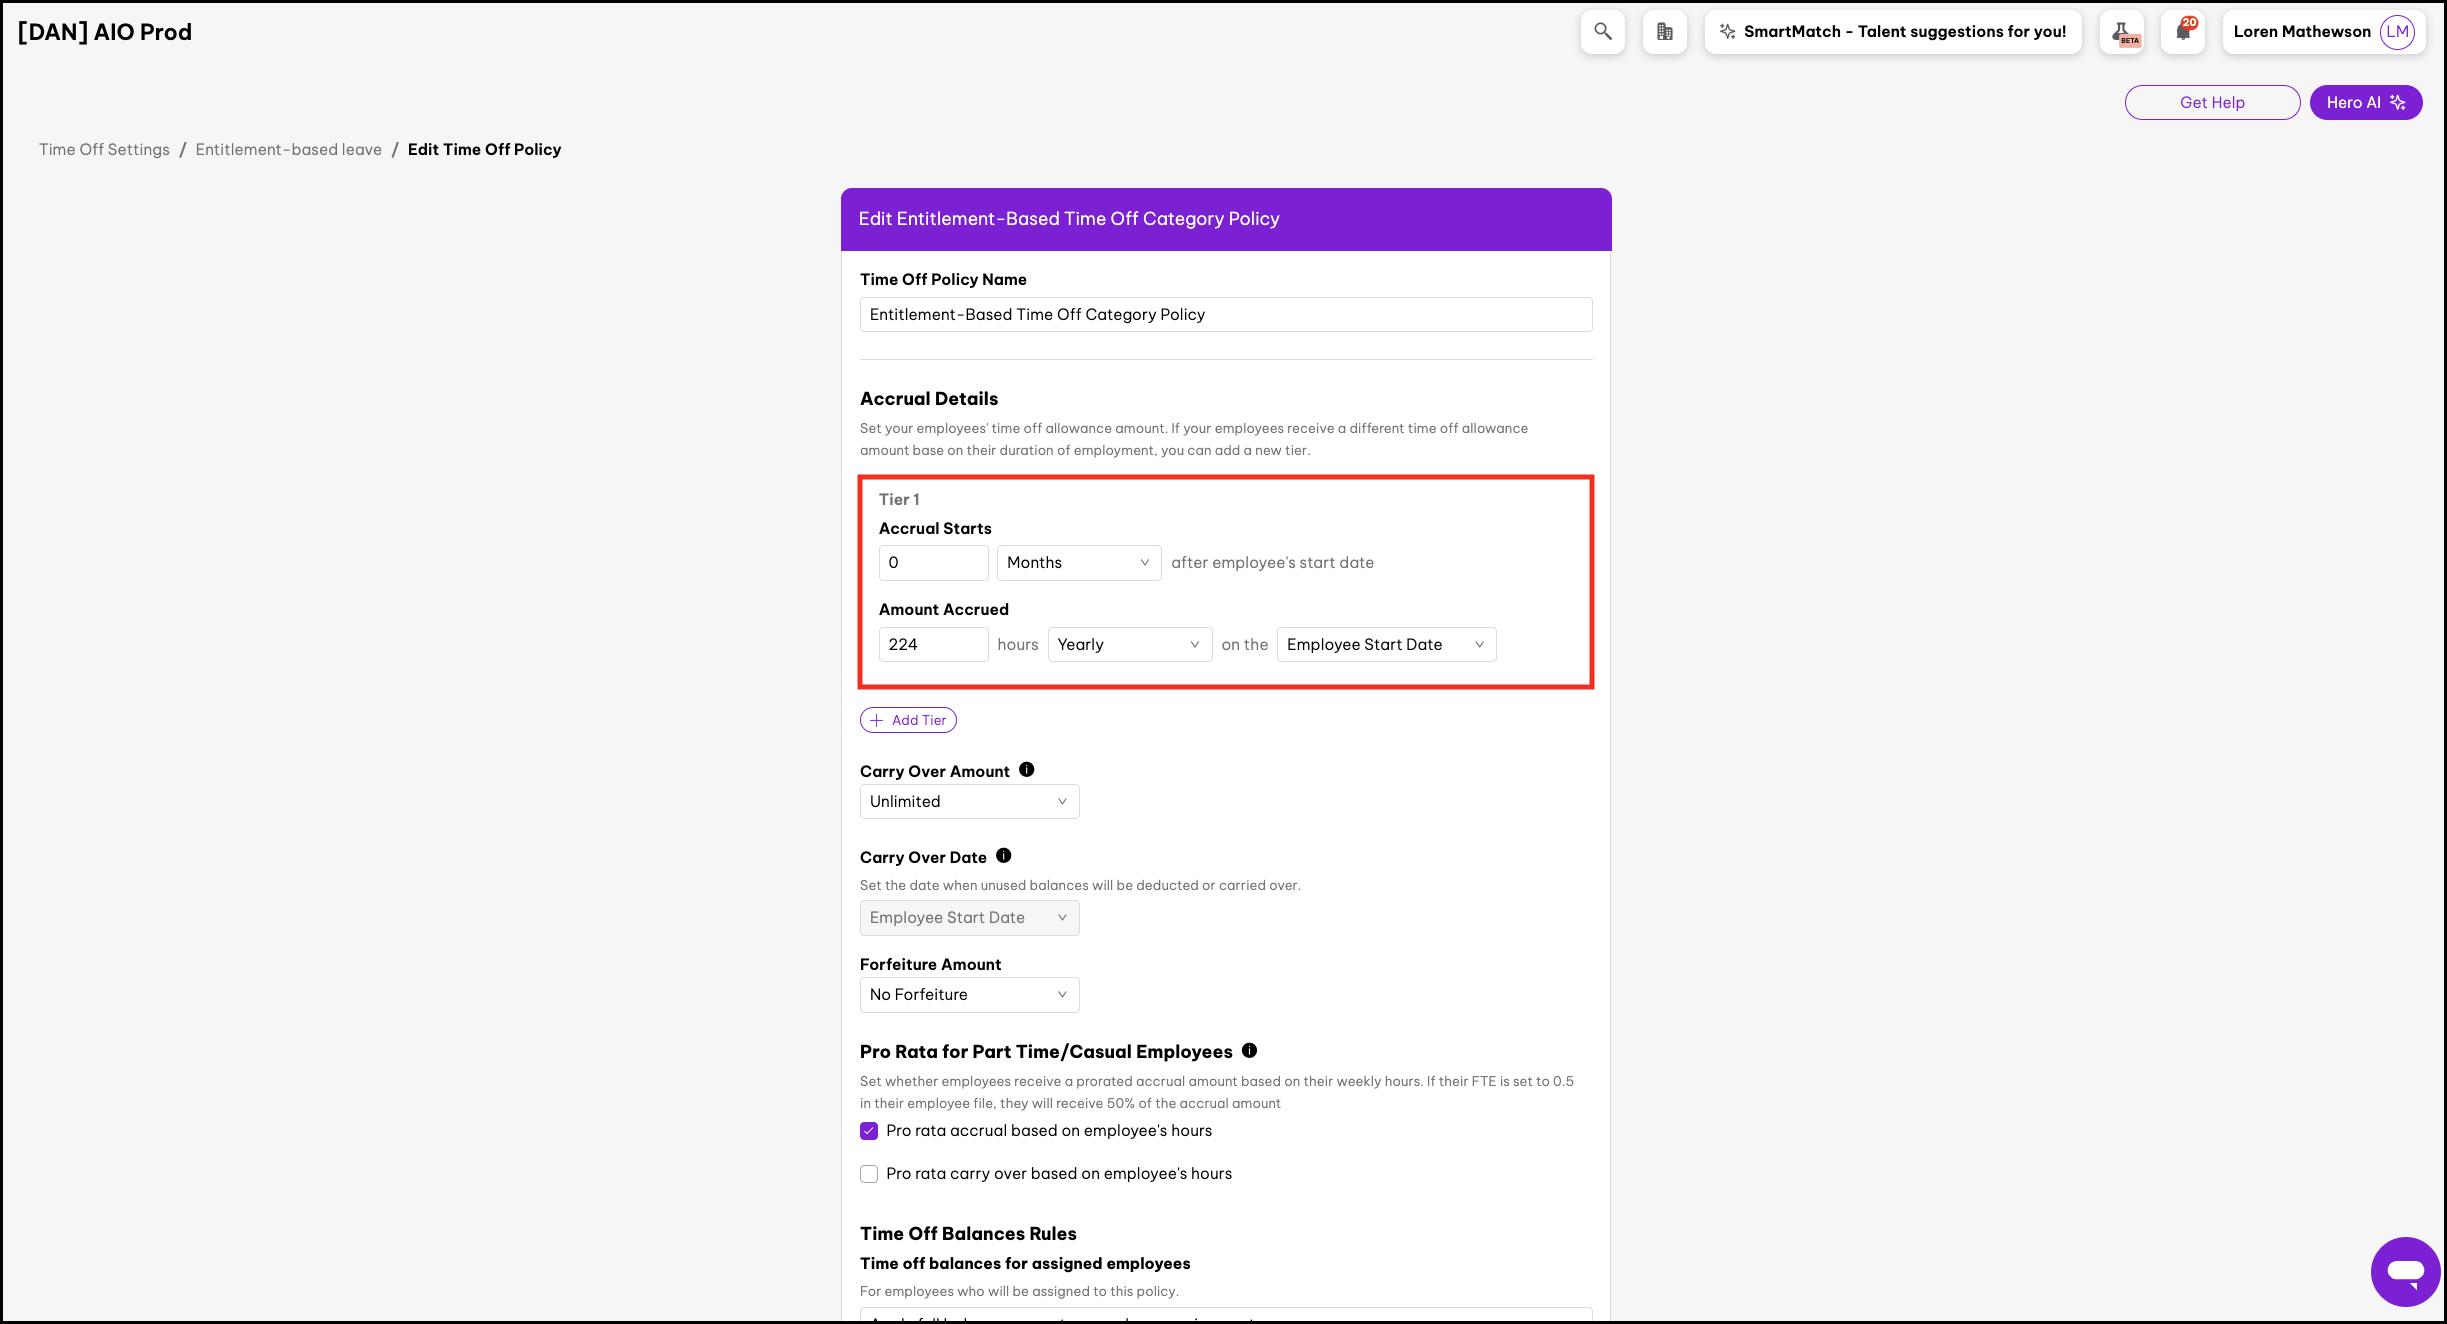Open the chat support bubble
The height and width of the screenshot is (1324, 2447).
tap(2404, 1270)
